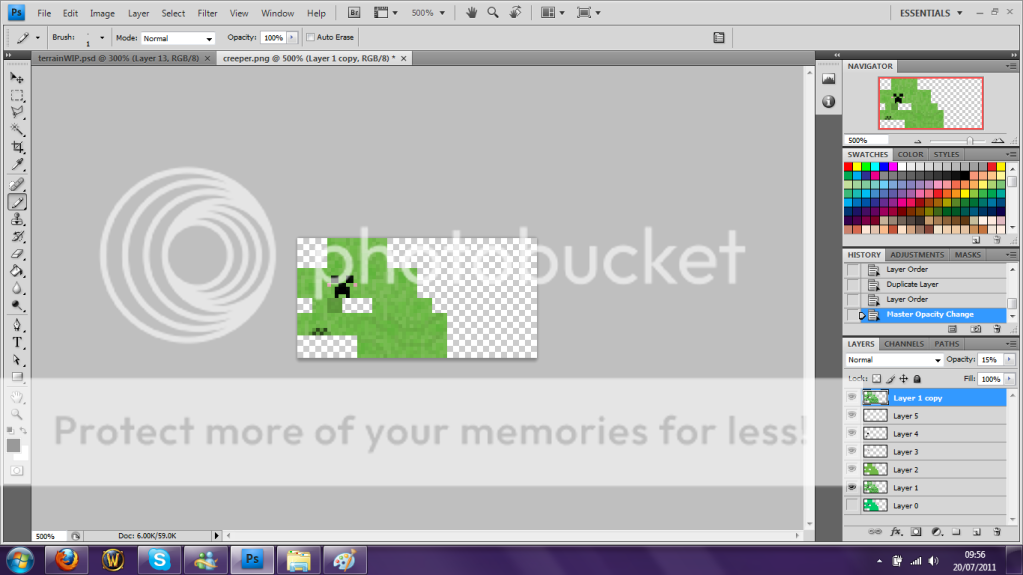Select the Eyedropper tool

click(x=17, y=164)
